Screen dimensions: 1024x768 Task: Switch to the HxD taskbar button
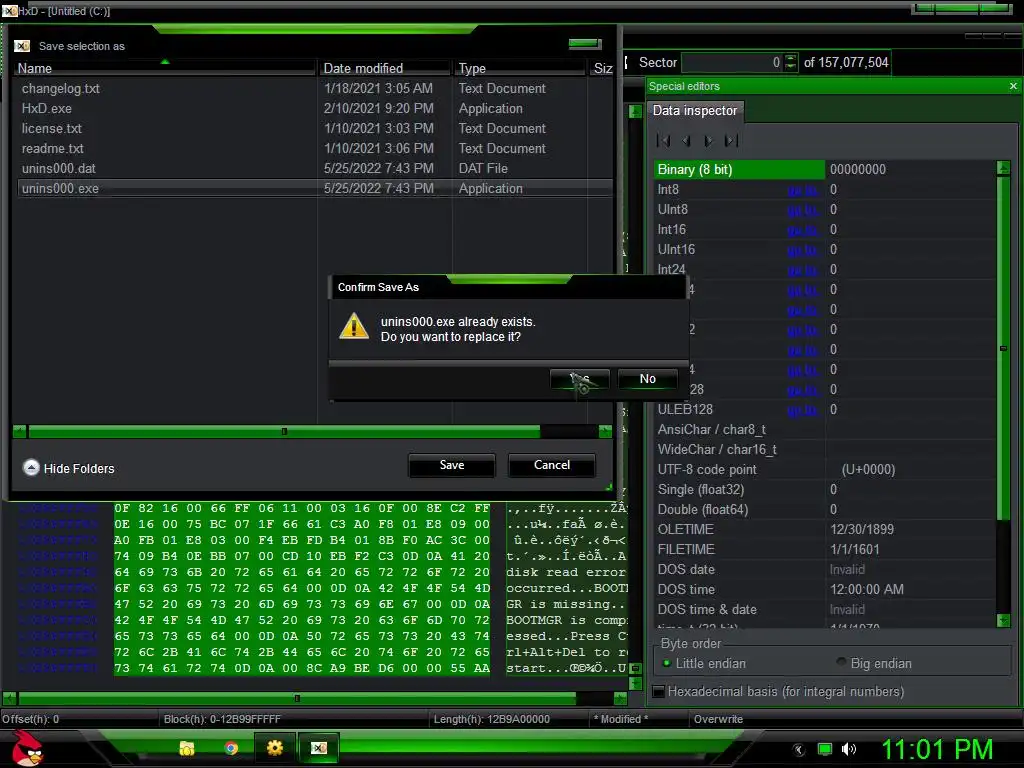coord(319,748)
